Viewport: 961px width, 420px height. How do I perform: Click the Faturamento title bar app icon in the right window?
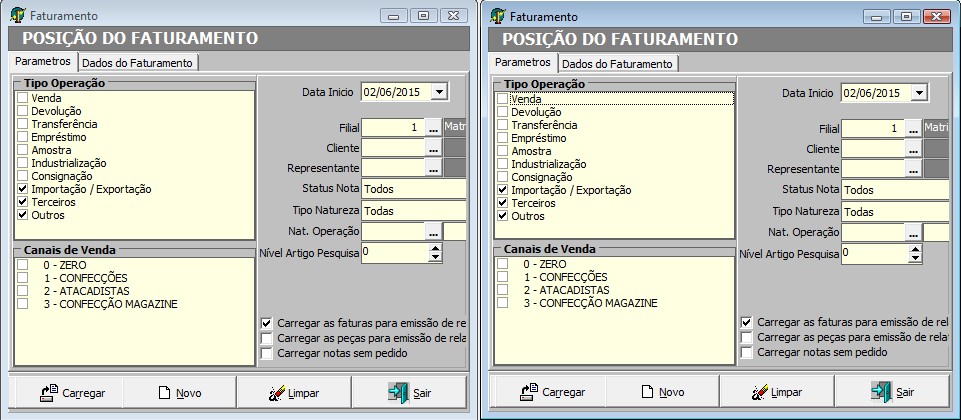[x=498, y=15]
